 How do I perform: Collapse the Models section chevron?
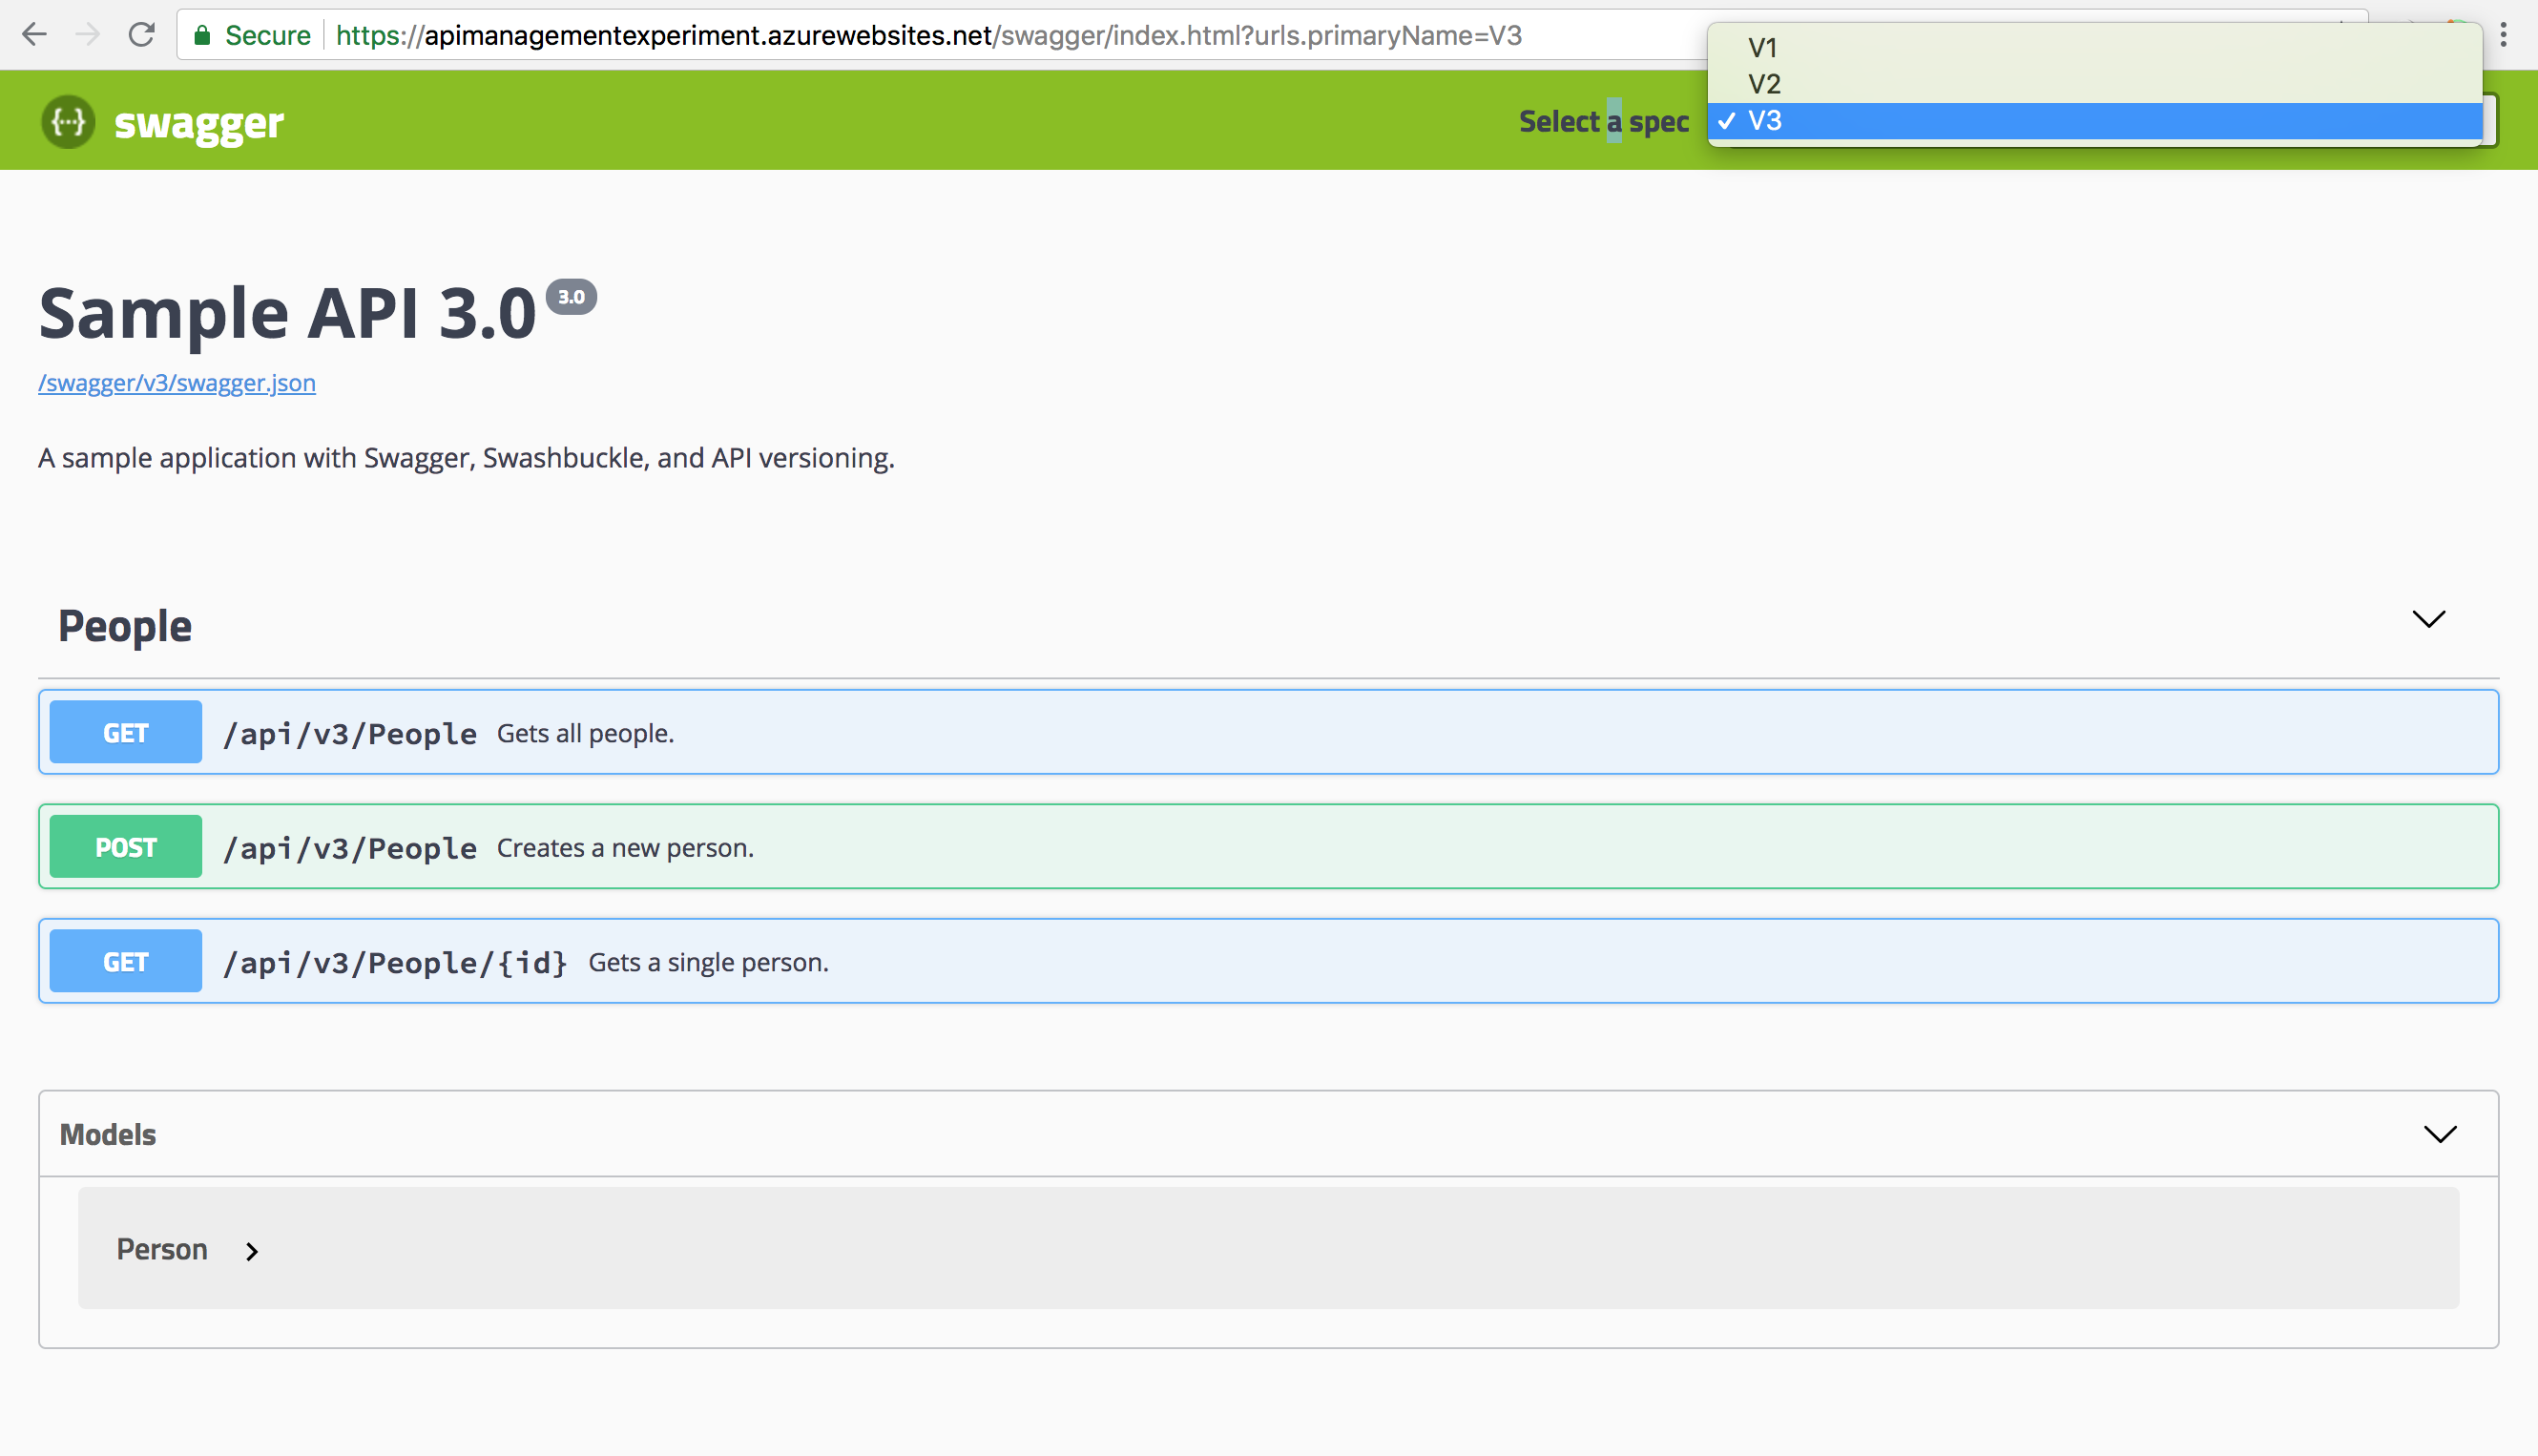point(2440,1134)
